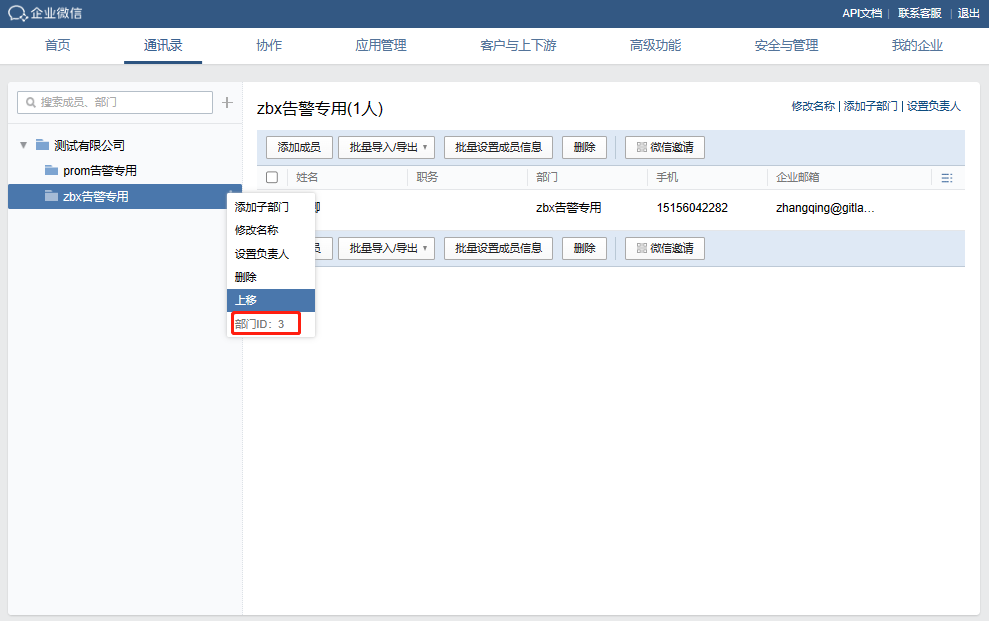Click the folder icon next to prom告警专用
Viewport: 989px width, 621px height.
pos(51,171)
